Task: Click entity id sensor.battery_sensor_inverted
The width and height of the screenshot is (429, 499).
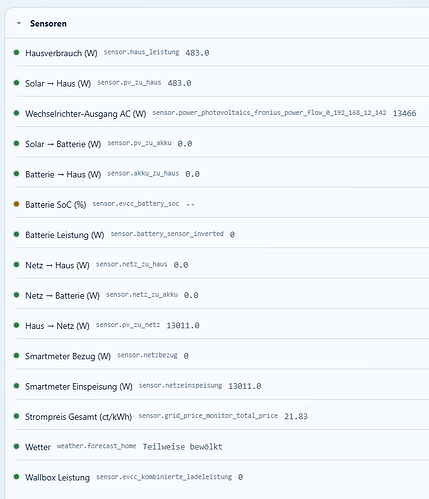Action: point(167,234)
